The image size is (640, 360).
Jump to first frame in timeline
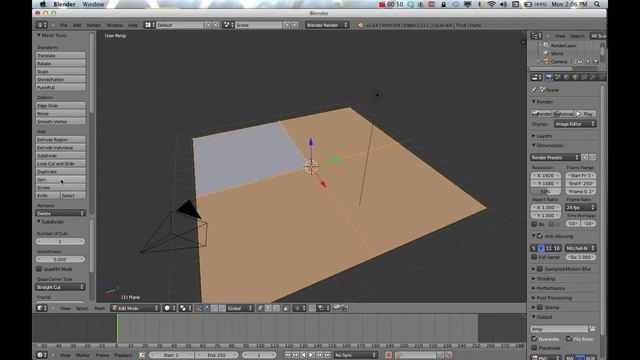pos(287,355)
